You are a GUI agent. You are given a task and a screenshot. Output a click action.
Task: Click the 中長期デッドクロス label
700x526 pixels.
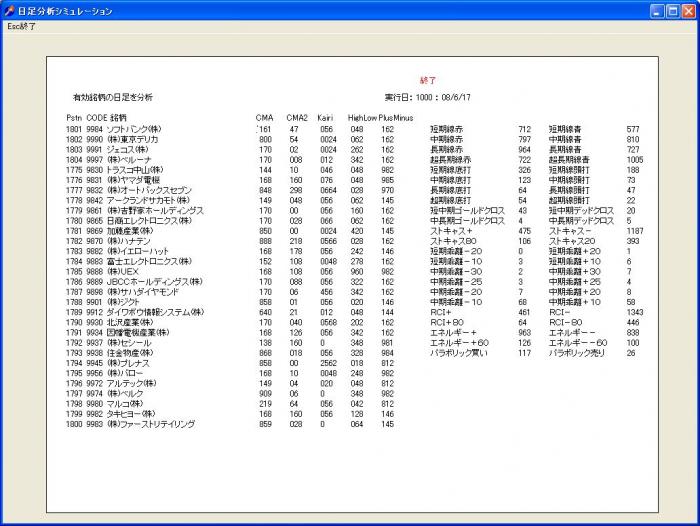(581, 221)
